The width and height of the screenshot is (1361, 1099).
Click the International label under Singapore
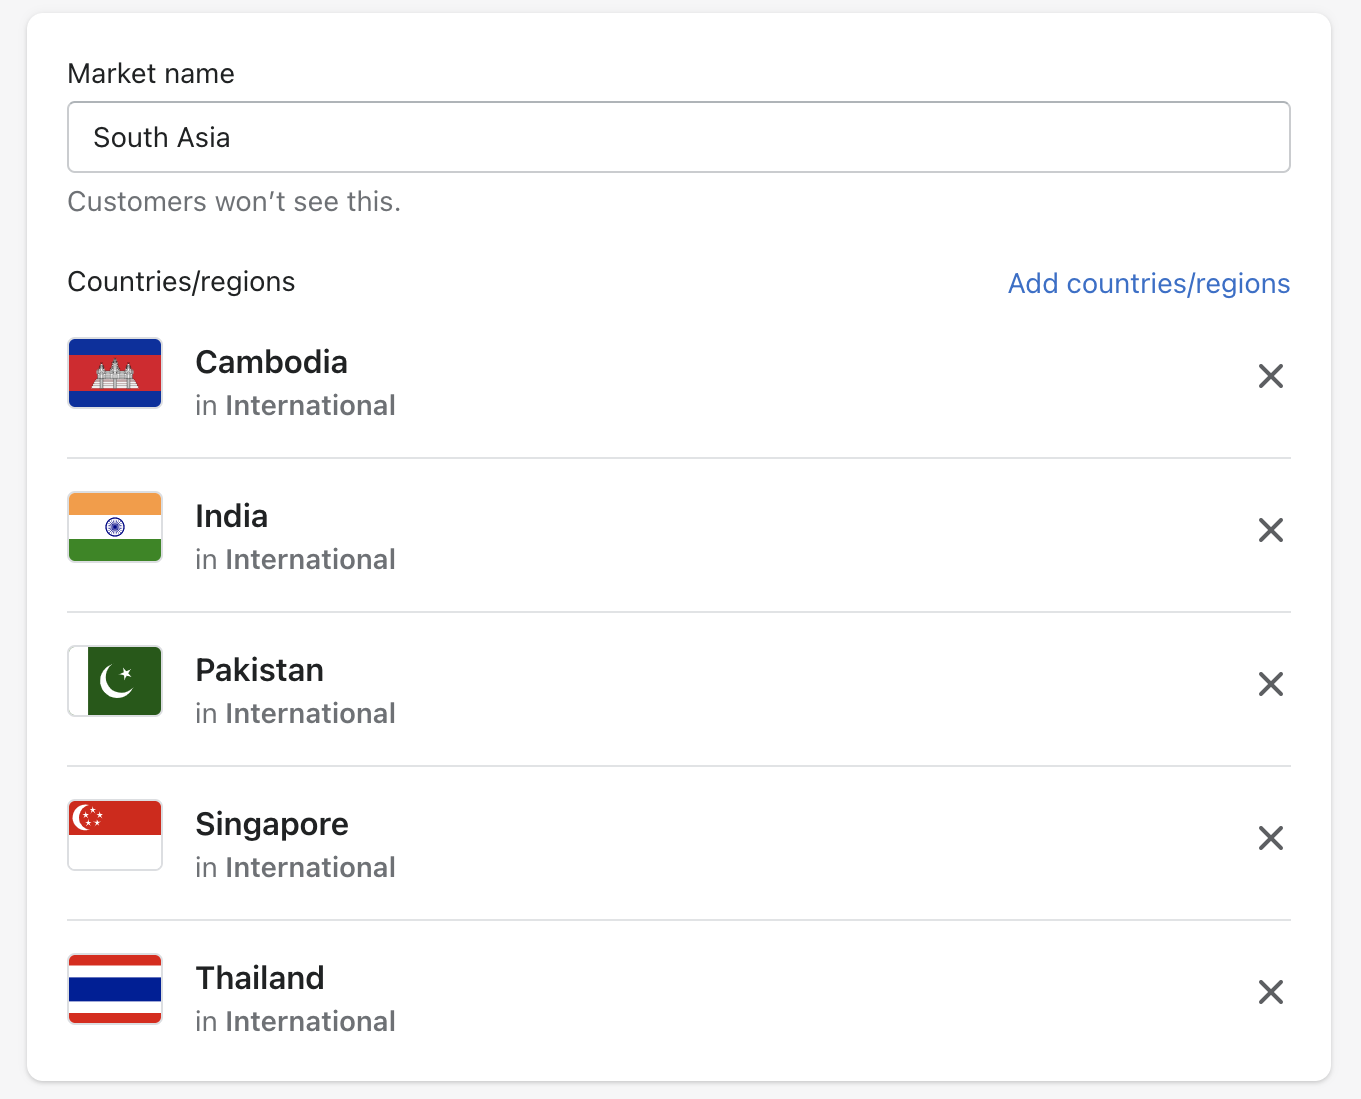(310, 867)
